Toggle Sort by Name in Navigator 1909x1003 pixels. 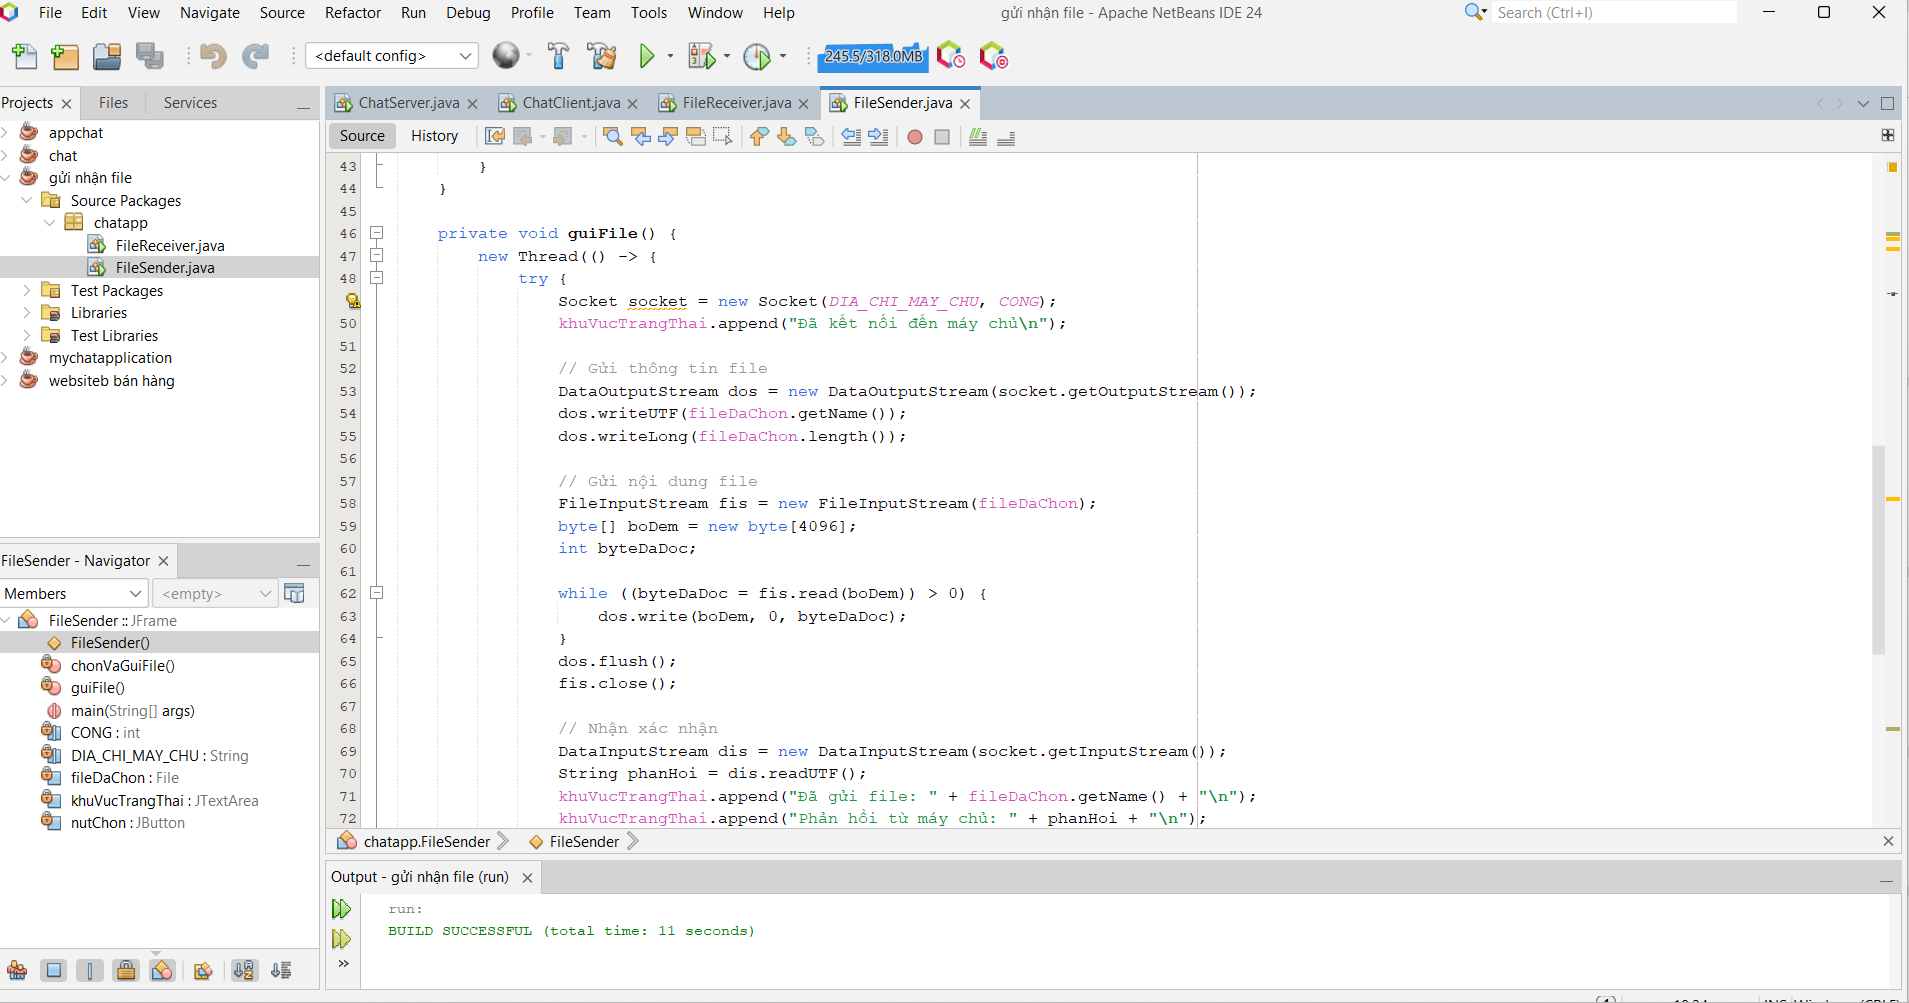tap(244, 970)
